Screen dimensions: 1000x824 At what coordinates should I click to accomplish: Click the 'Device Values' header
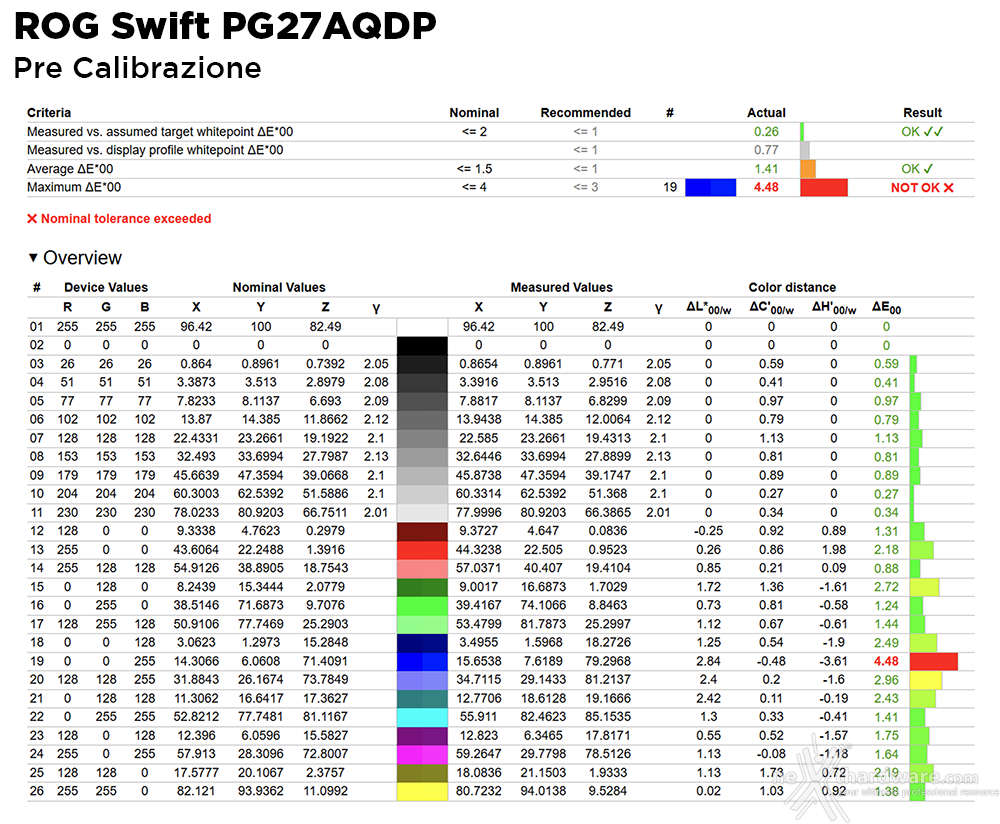point(106,288)
